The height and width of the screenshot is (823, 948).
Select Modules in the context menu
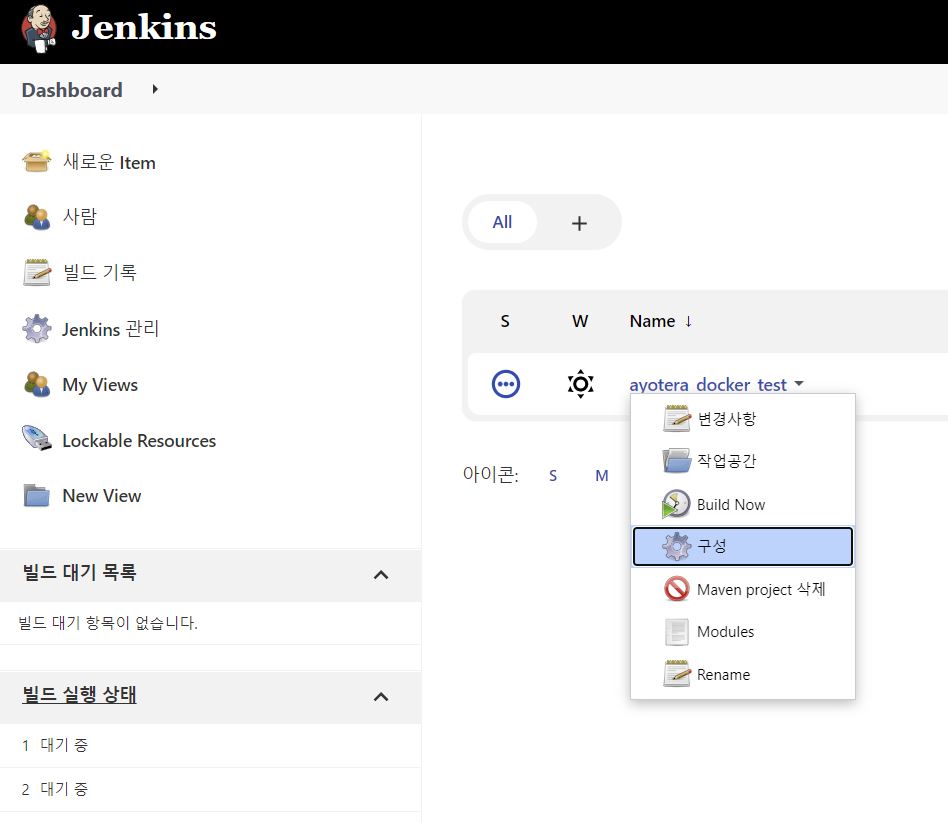coord(742,632)
